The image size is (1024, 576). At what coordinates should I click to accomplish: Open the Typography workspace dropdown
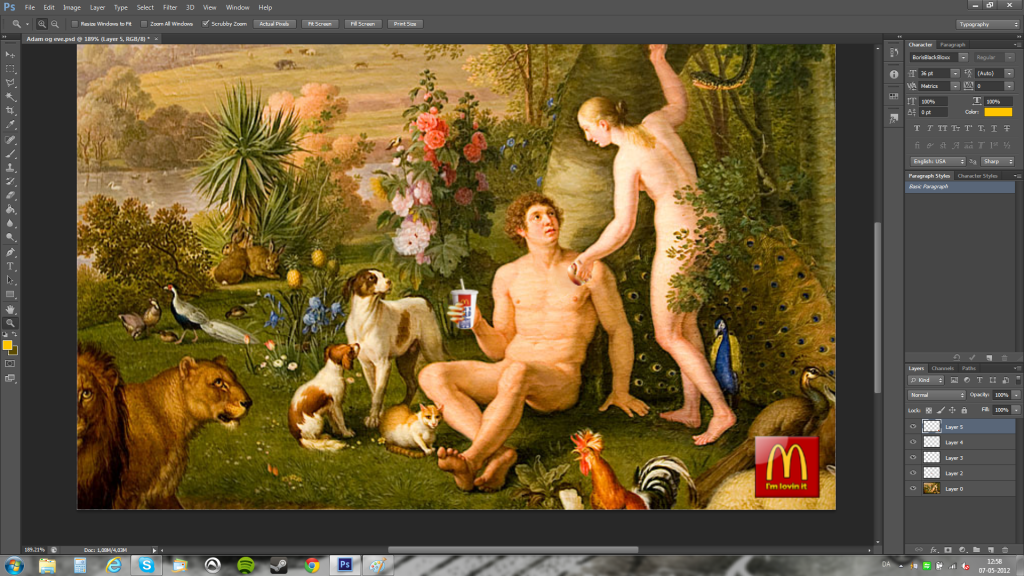coord(988,24)
